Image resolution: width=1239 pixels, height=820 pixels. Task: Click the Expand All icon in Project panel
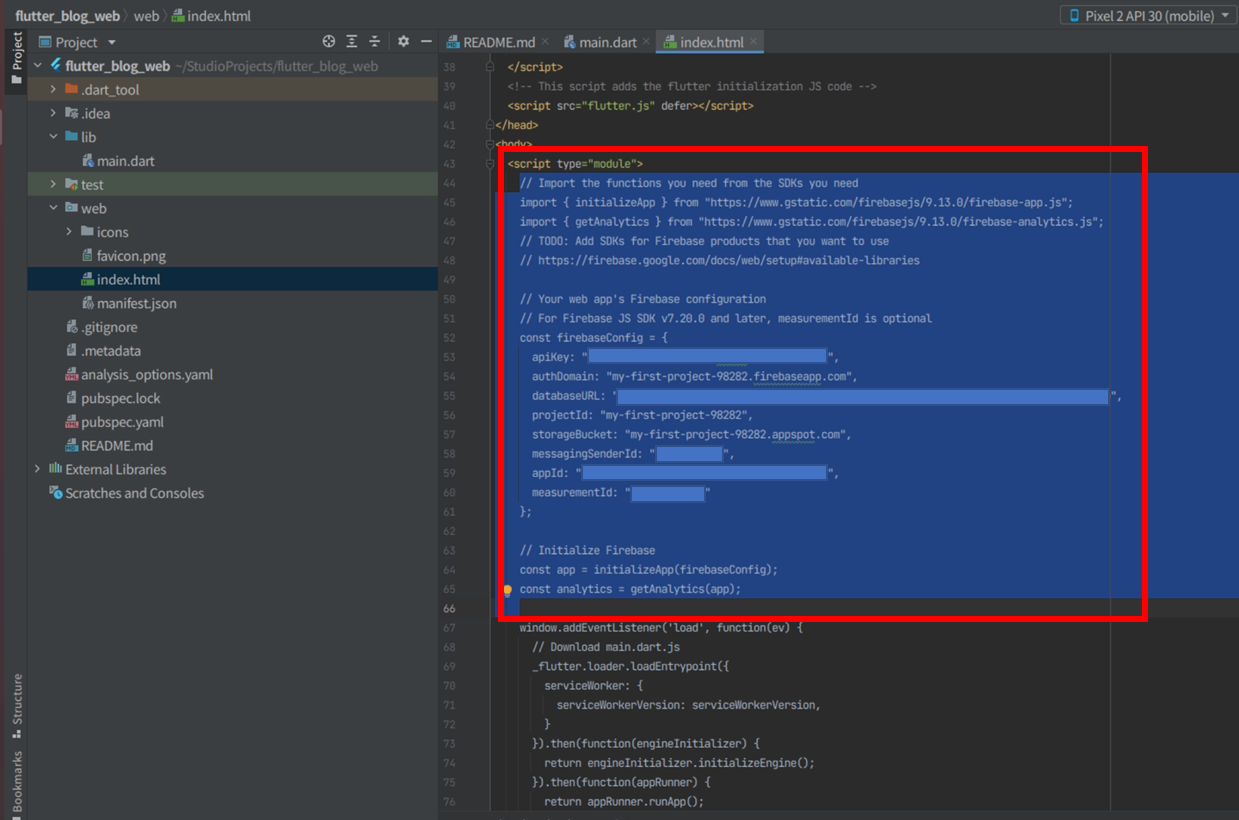[x=352, y=42]
